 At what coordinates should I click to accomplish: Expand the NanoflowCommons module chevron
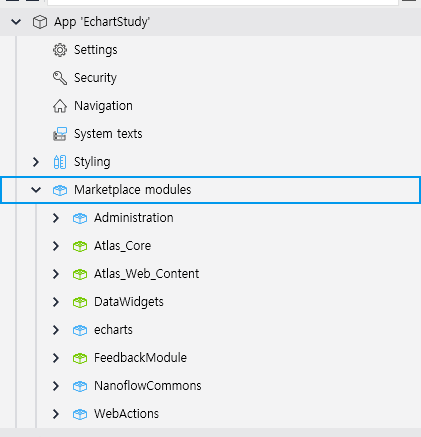[56, 386]
